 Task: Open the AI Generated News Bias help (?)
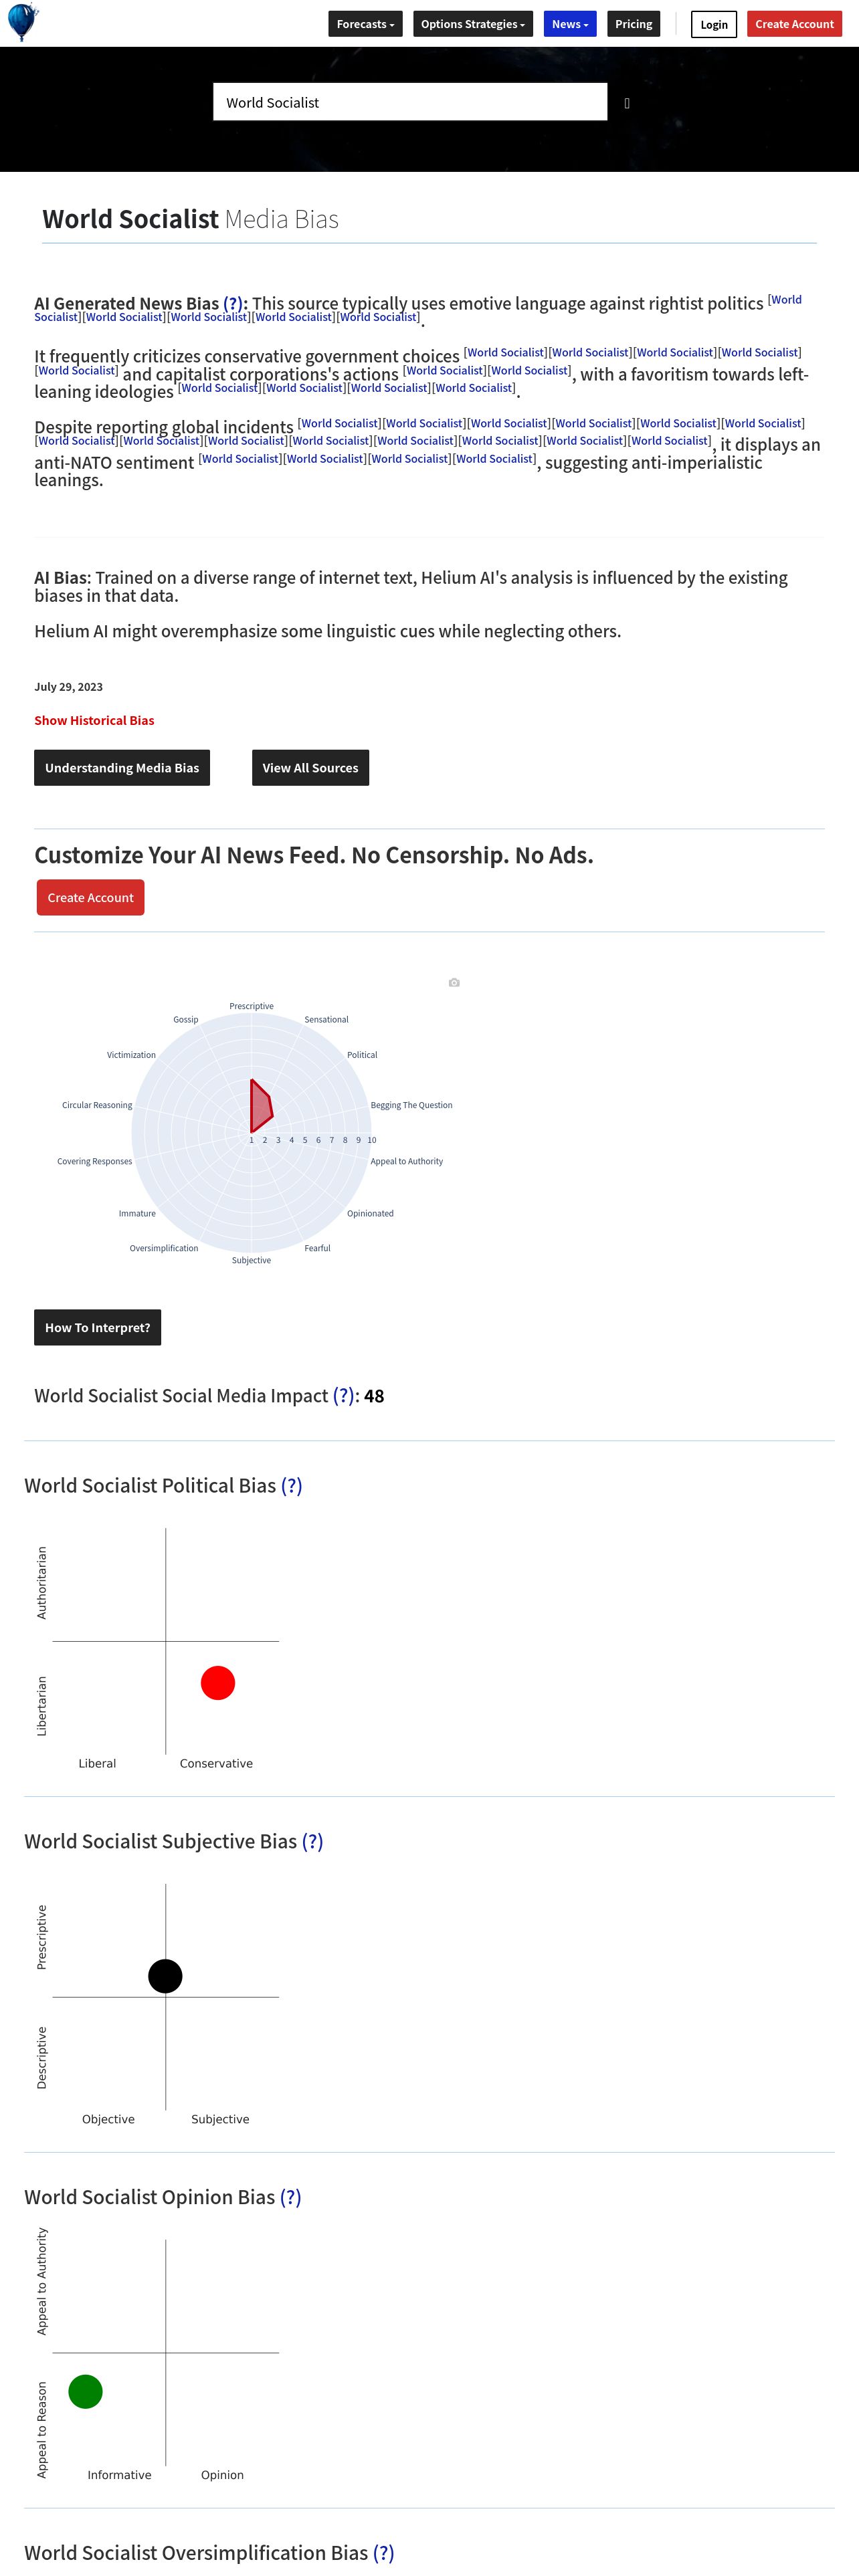[233, 304]
